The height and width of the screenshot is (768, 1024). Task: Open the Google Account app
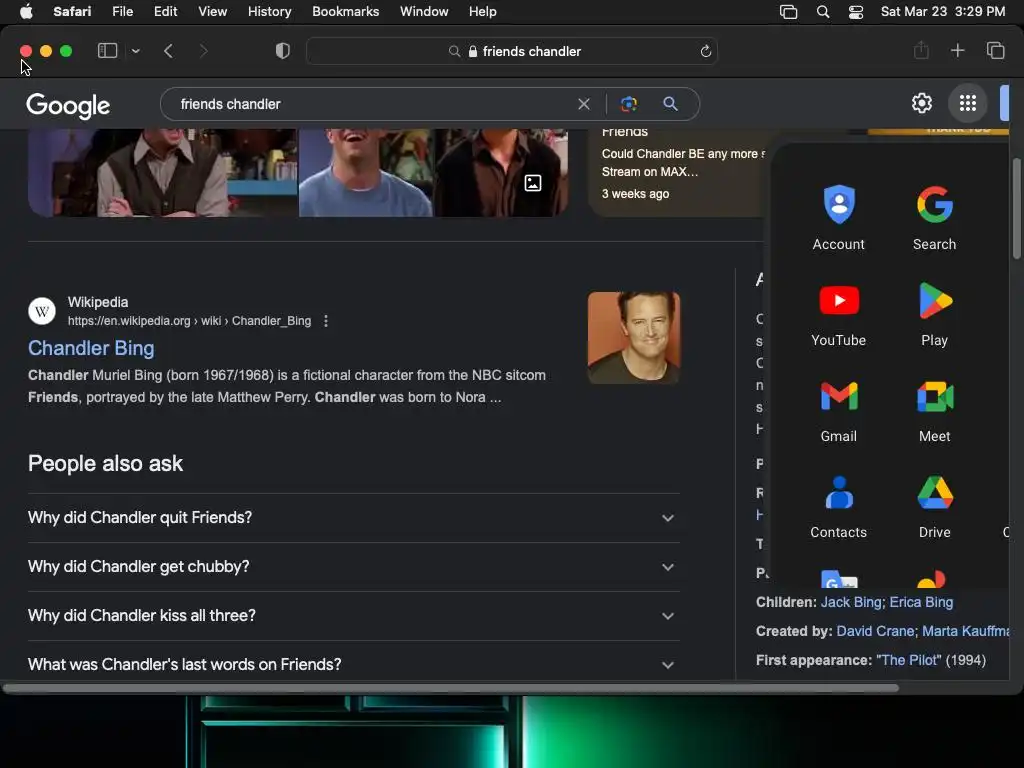839,217
